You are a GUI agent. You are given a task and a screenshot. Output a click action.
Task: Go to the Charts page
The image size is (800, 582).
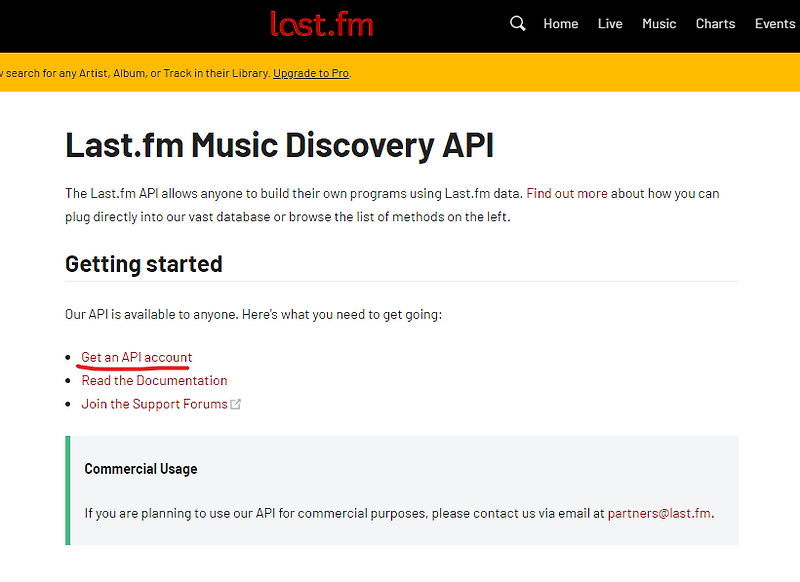[x=715, y=23]
